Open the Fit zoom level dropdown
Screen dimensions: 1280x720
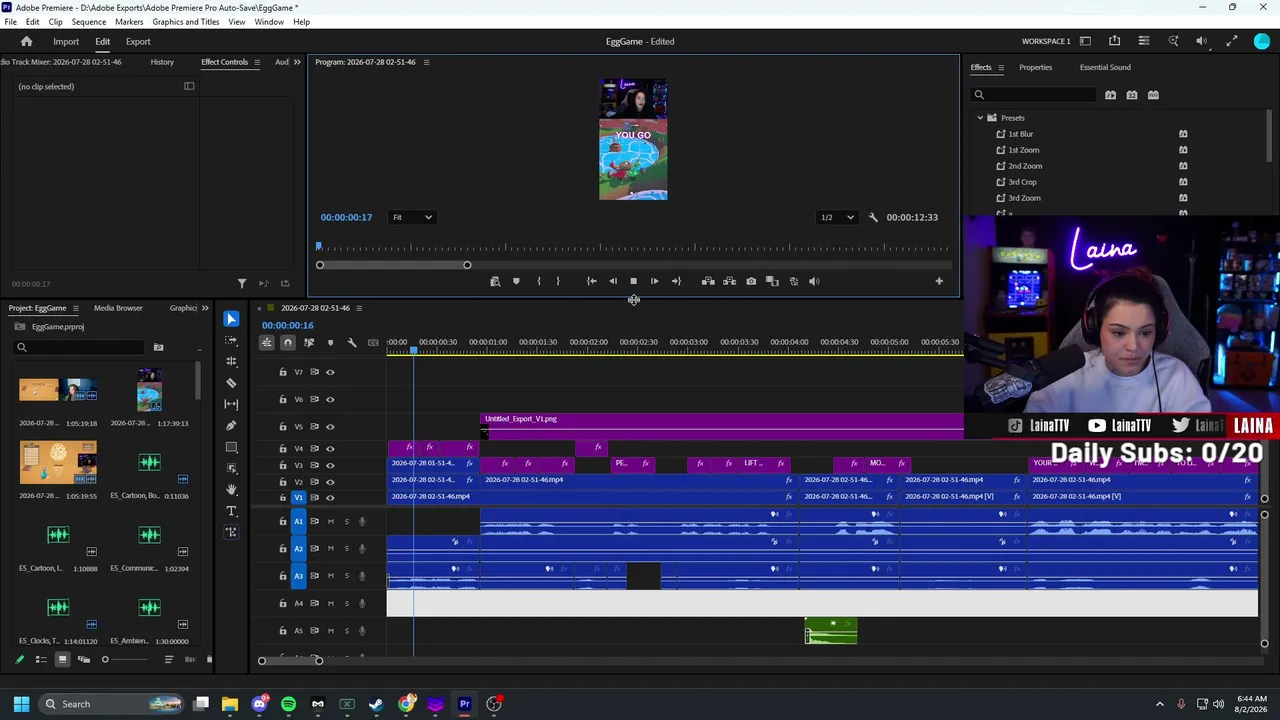coord(411,217)
